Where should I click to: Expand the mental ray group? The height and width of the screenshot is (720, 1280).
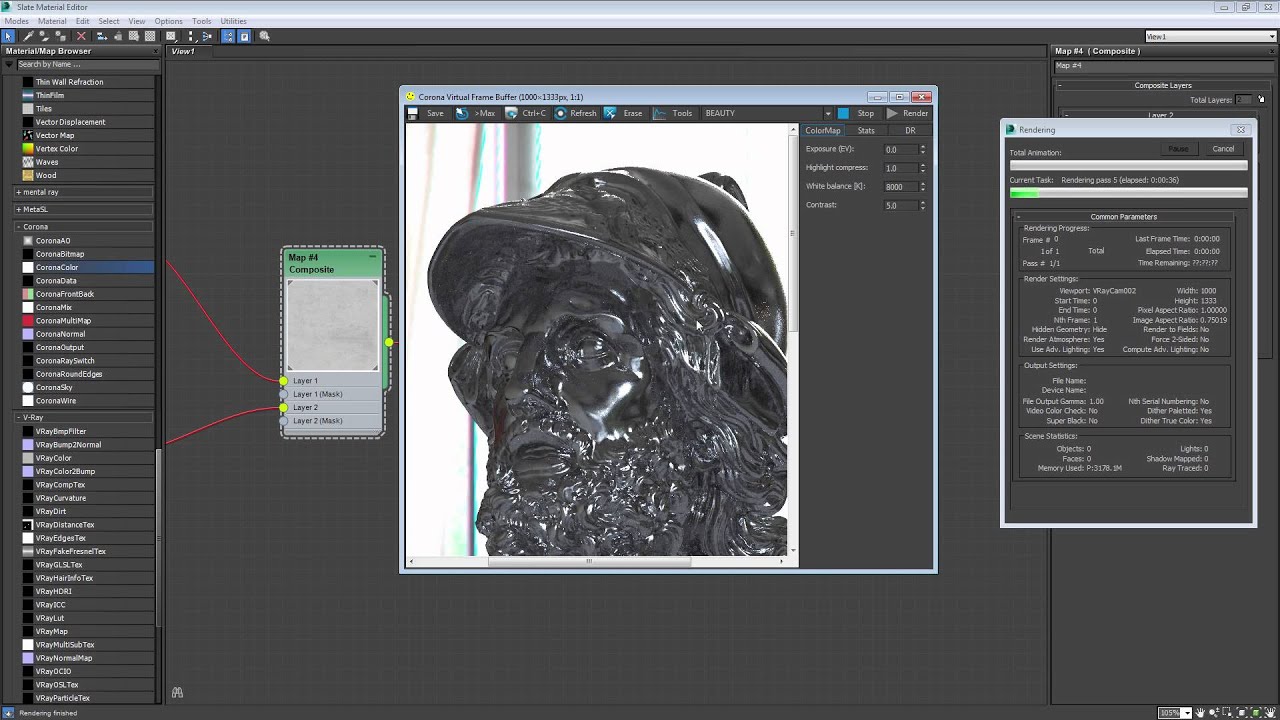pyautogui.click(x=19, y=192)
